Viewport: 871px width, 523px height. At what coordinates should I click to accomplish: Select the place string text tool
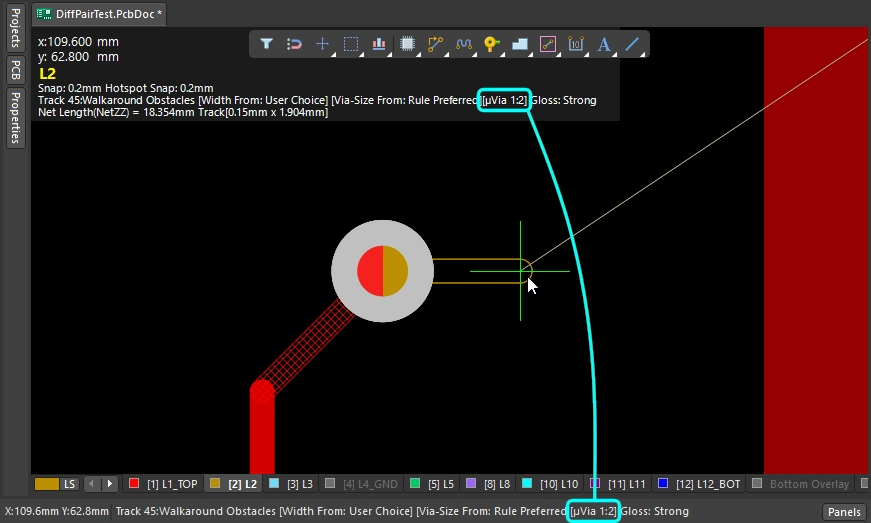tap(604, 44)
